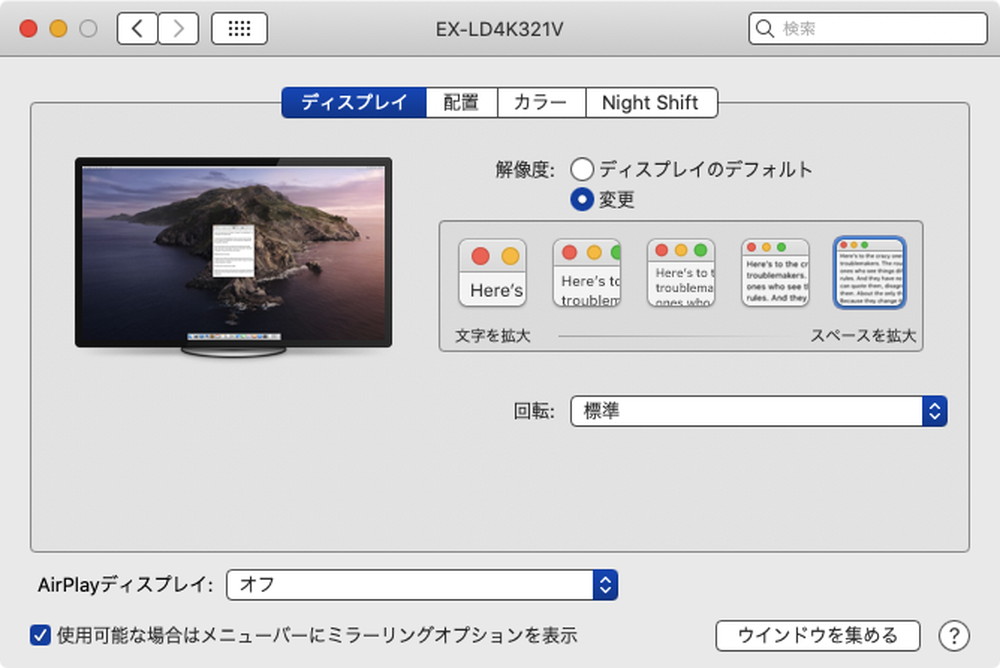Click the window title EX-LD4K321V
Screen dimensions: 1000x668
(x=499, y=29)
